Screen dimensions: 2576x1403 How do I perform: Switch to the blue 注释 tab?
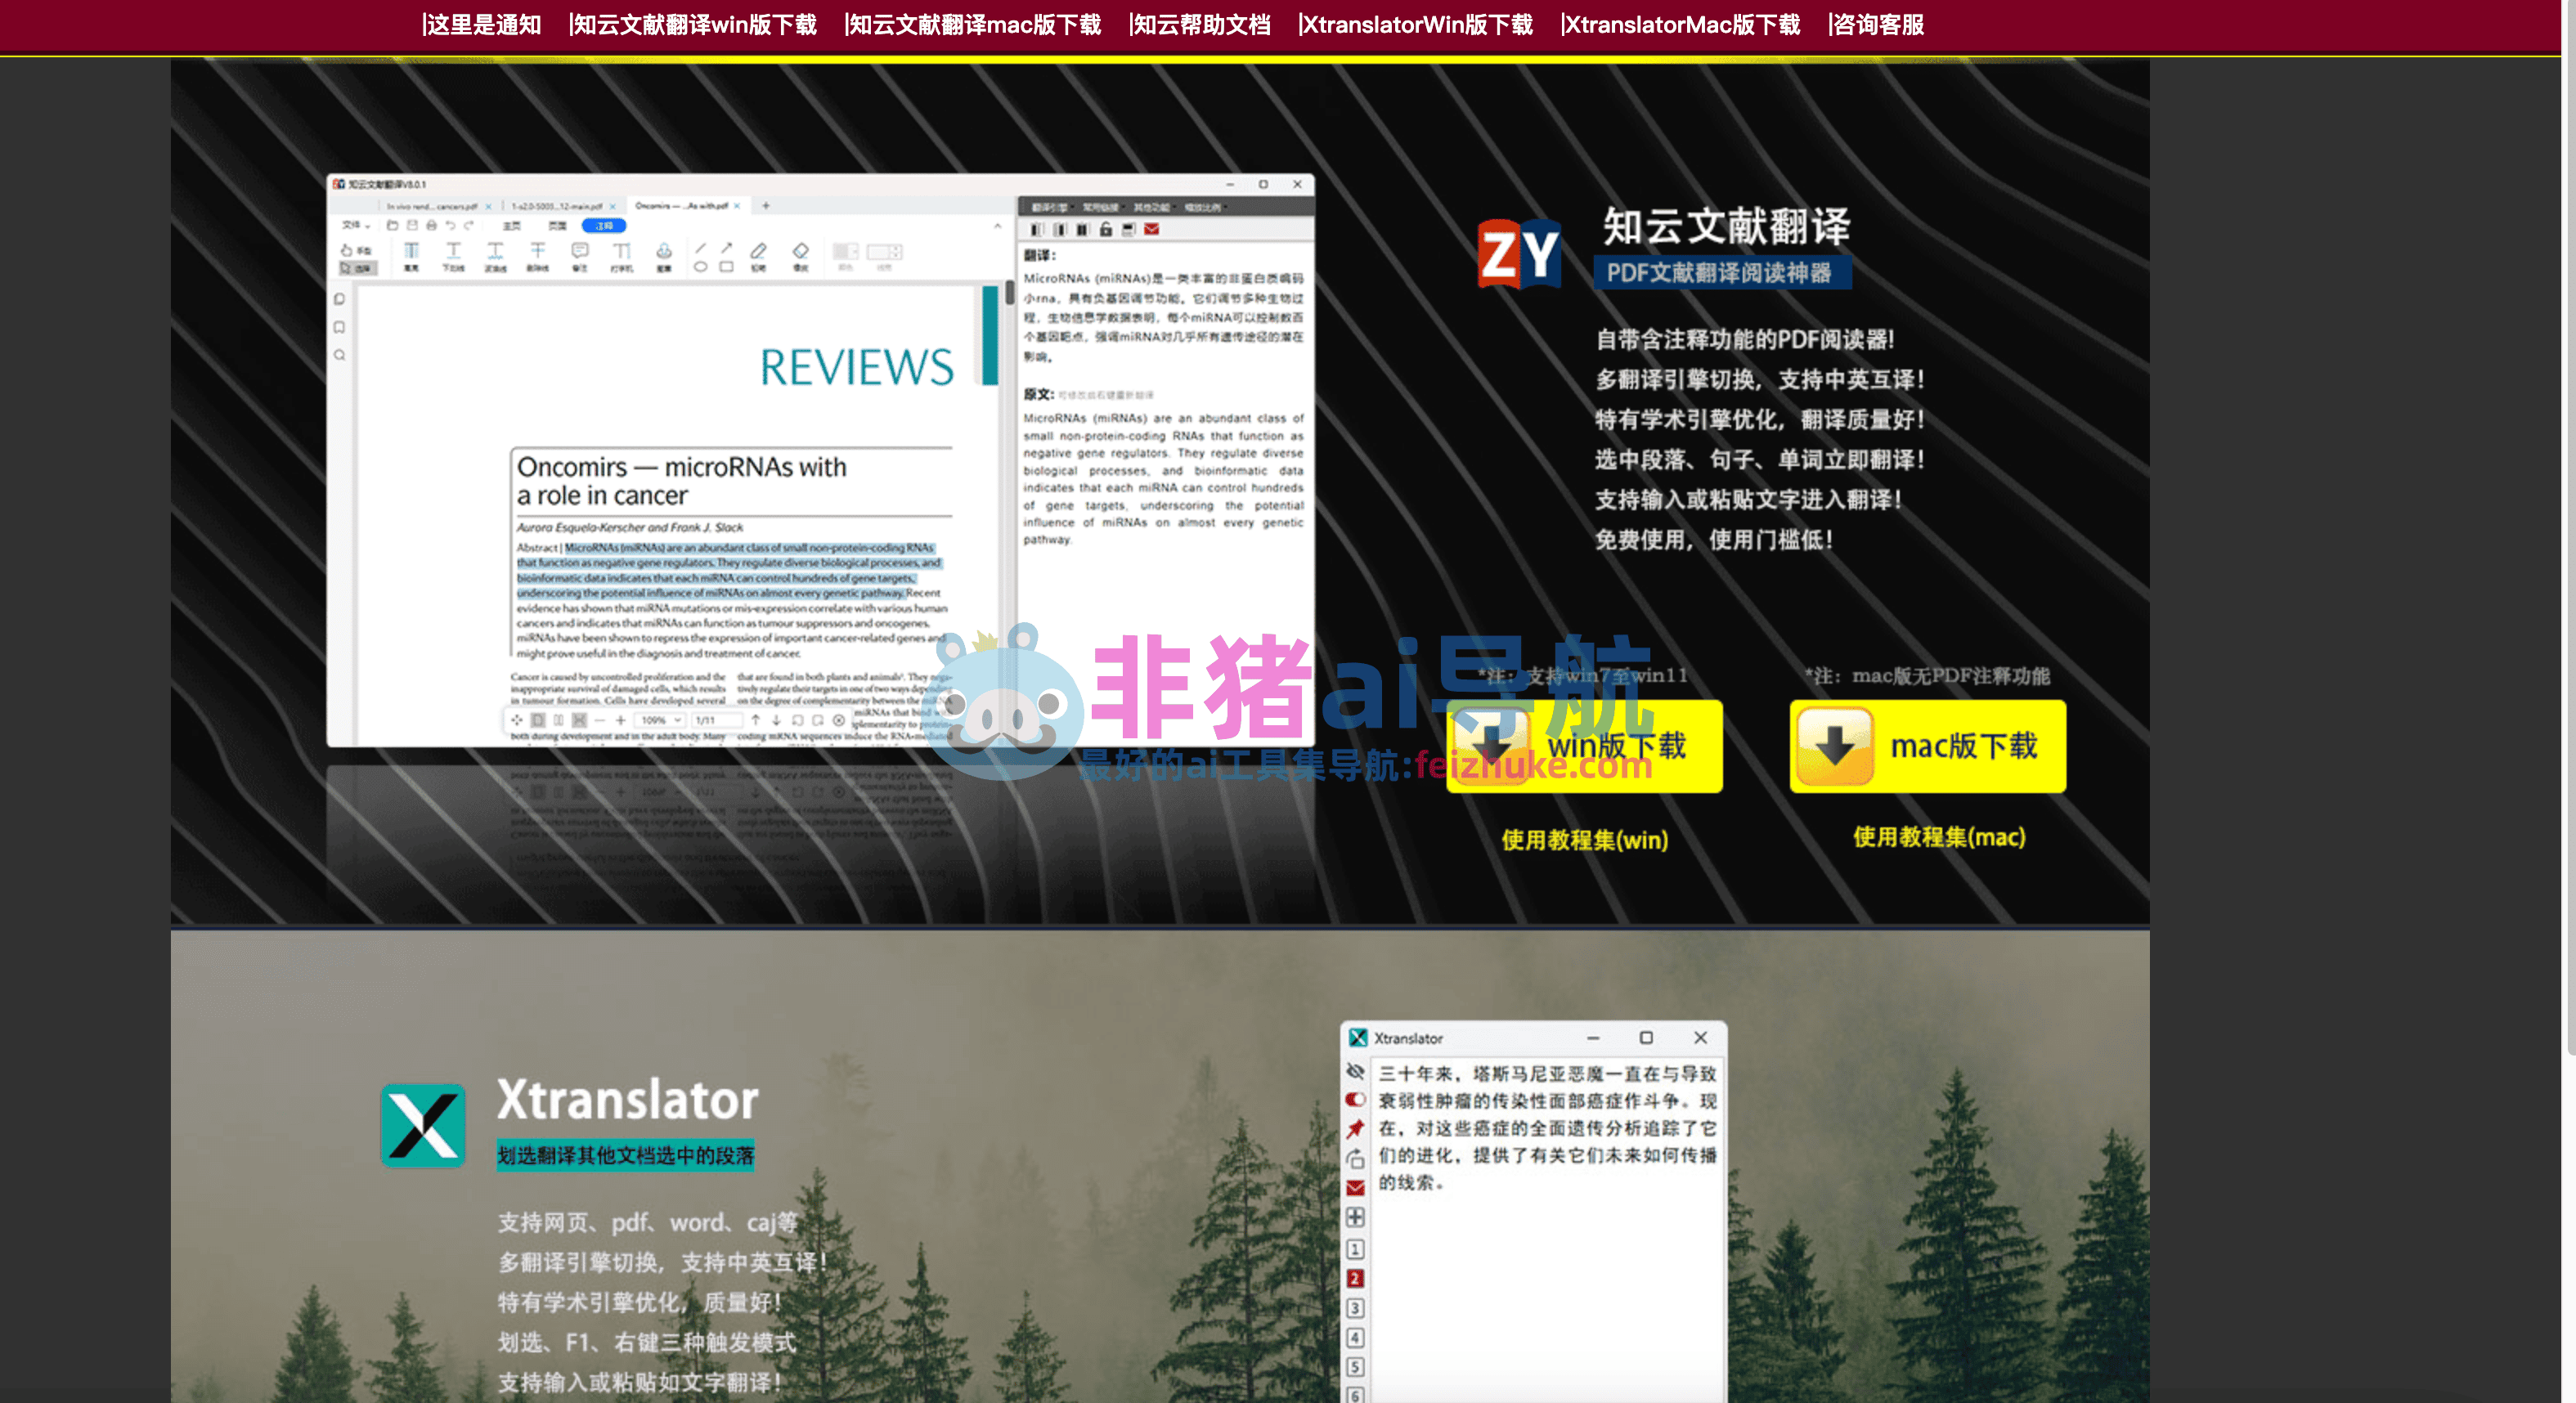click(604, 226)
